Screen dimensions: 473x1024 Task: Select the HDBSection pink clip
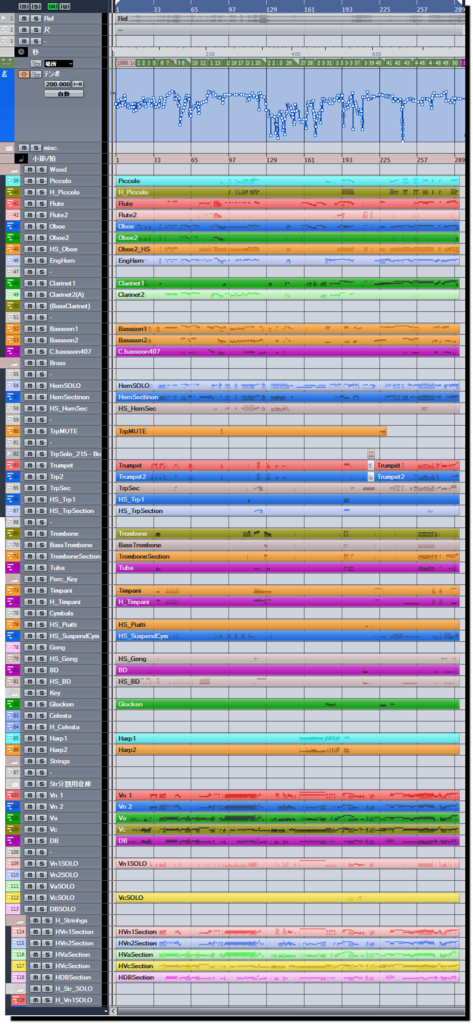(x=287, y=977)
